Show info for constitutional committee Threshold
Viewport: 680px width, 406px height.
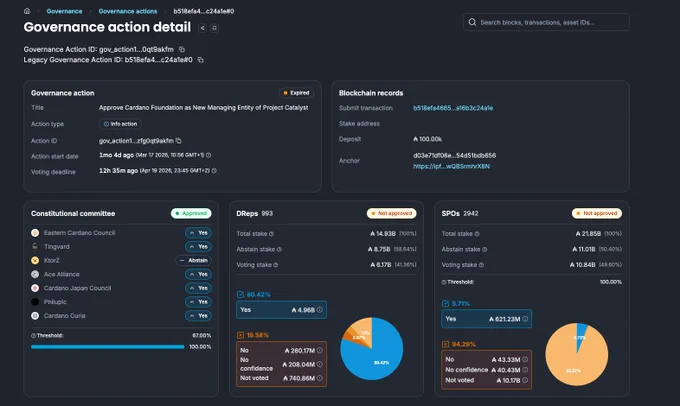[x=33, y=336]
